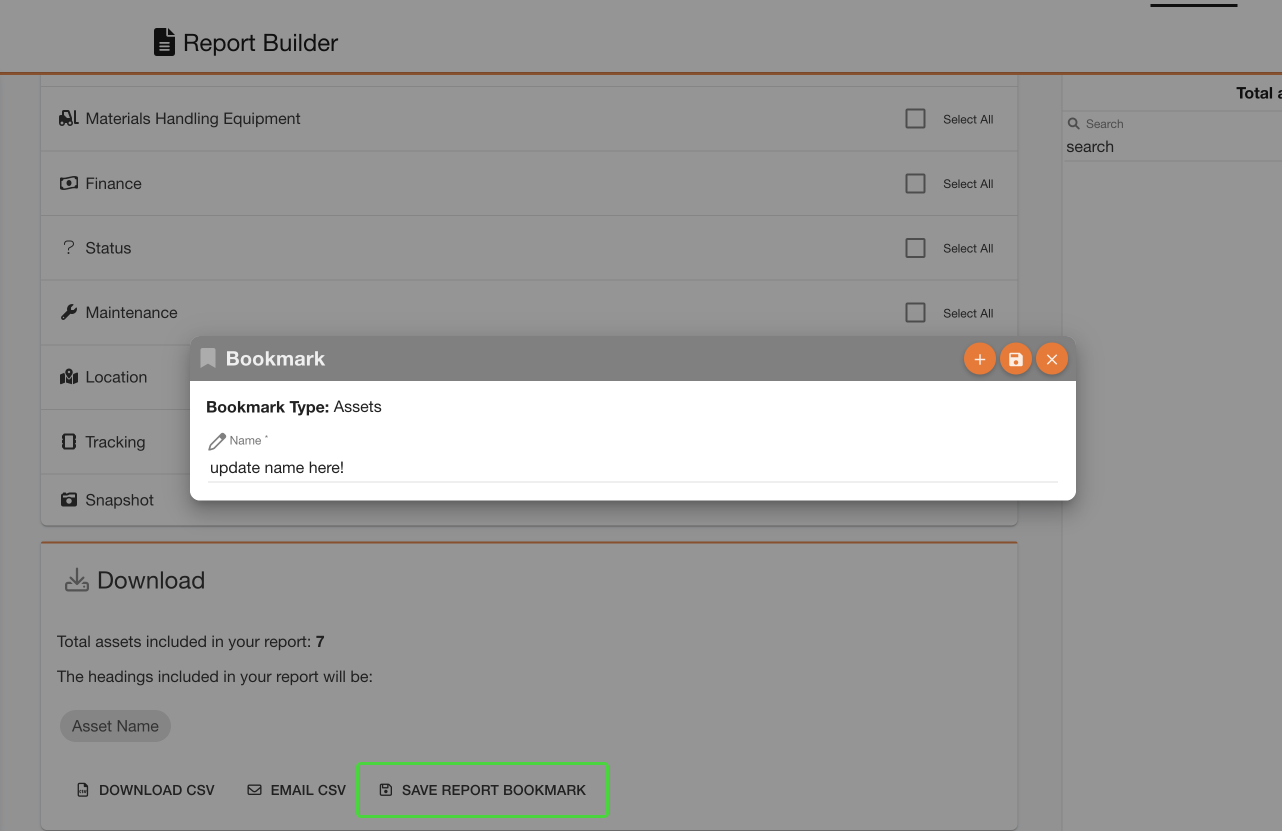Click the Email CSV button
1282x831 pixels.
(296, 790)
